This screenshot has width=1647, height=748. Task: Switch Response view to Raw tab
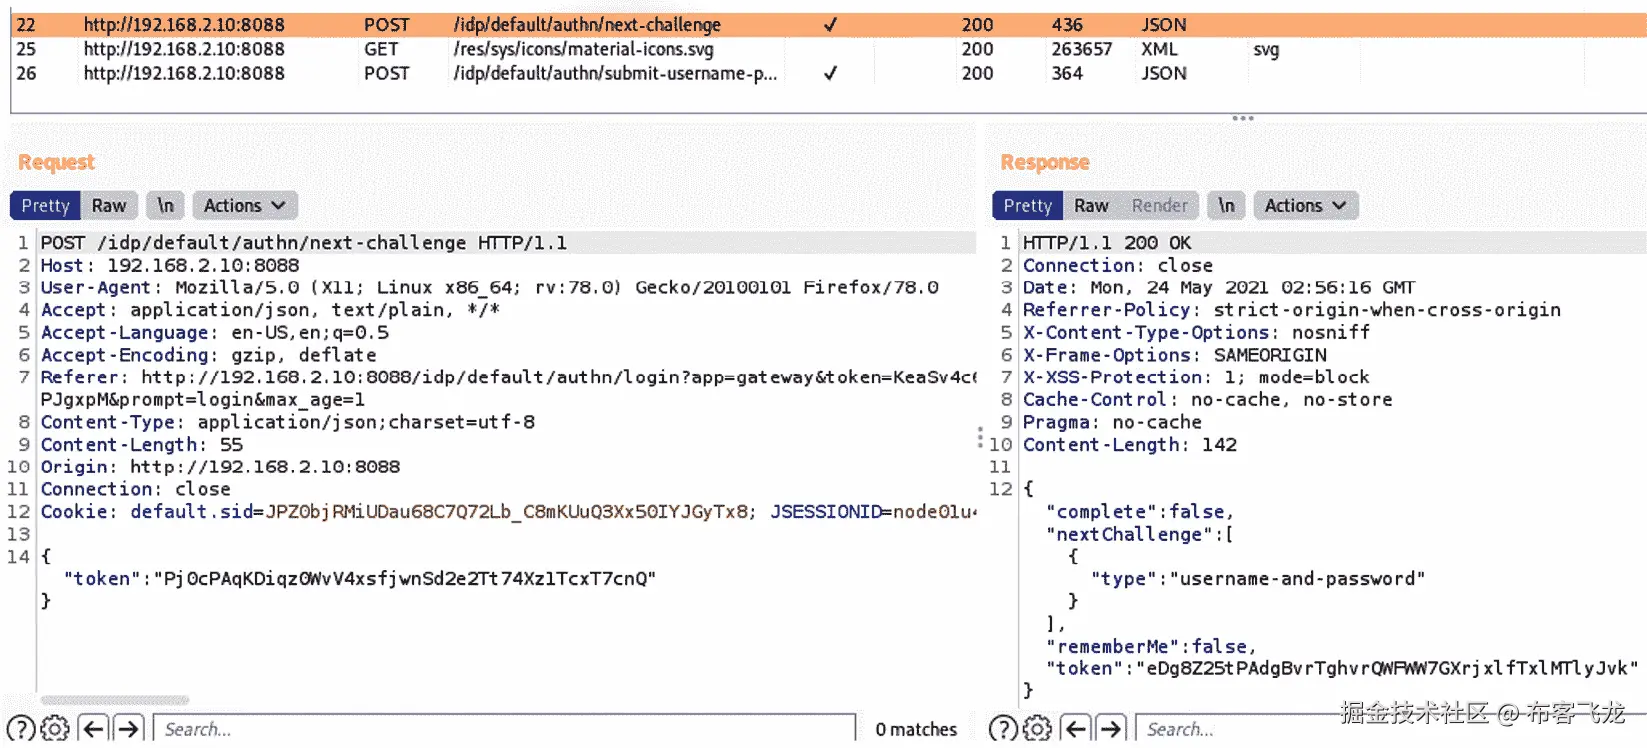(1091, 205)
